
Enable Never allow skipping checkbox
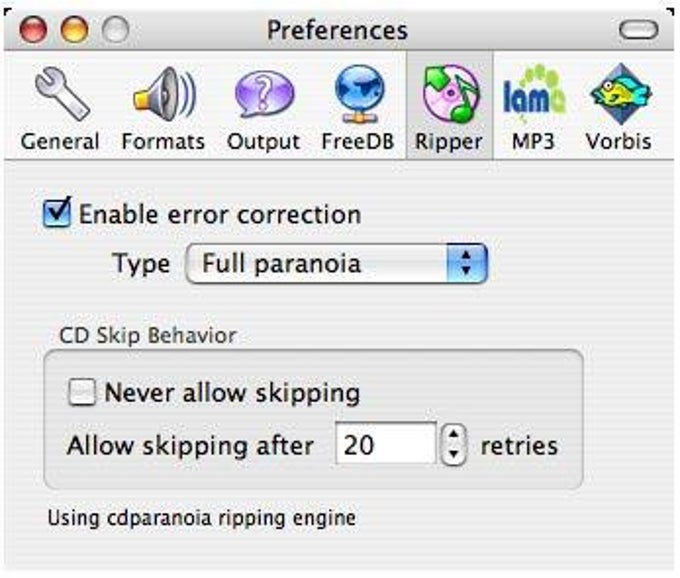tap(82, 392)
